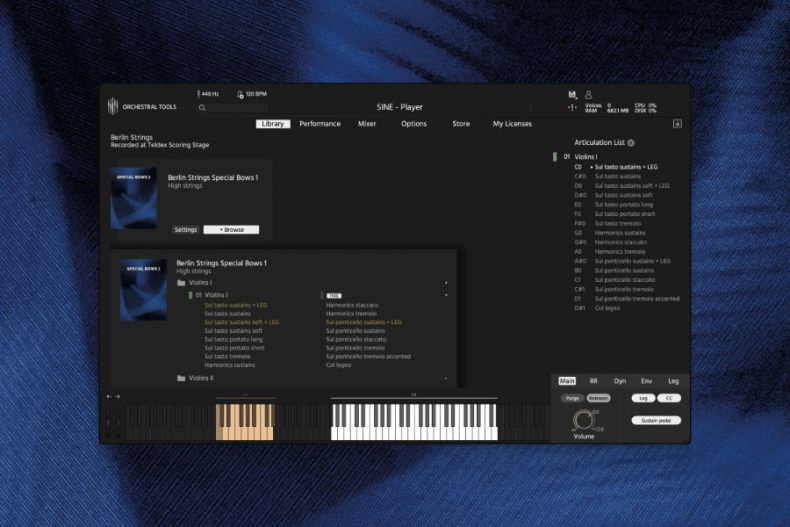790x527 pixels.
Task: Click the "Berlin Strings" collection title
Action: pos(131,137)
